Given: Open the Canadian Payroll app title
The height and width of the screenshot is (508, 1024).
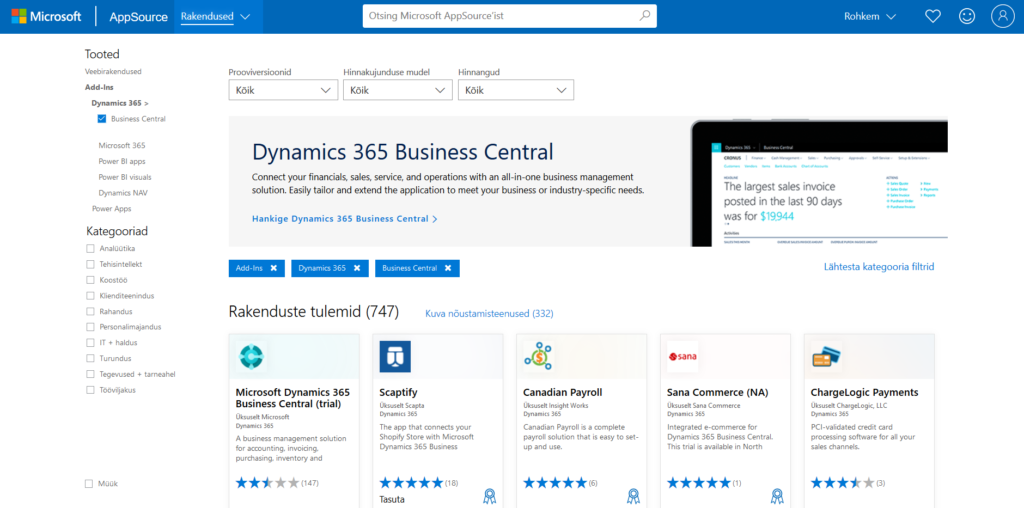Looking at the screenshot, I should pyautogui.click(x=562, y=392).
